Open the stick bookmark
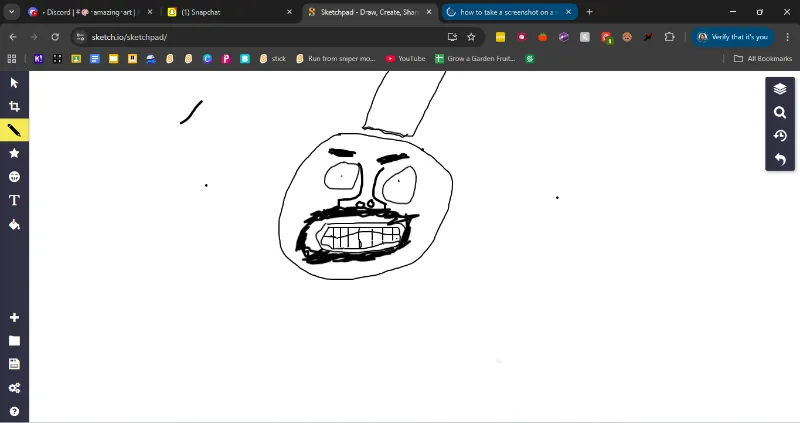 pyautogui.click(x=273, y=59)
